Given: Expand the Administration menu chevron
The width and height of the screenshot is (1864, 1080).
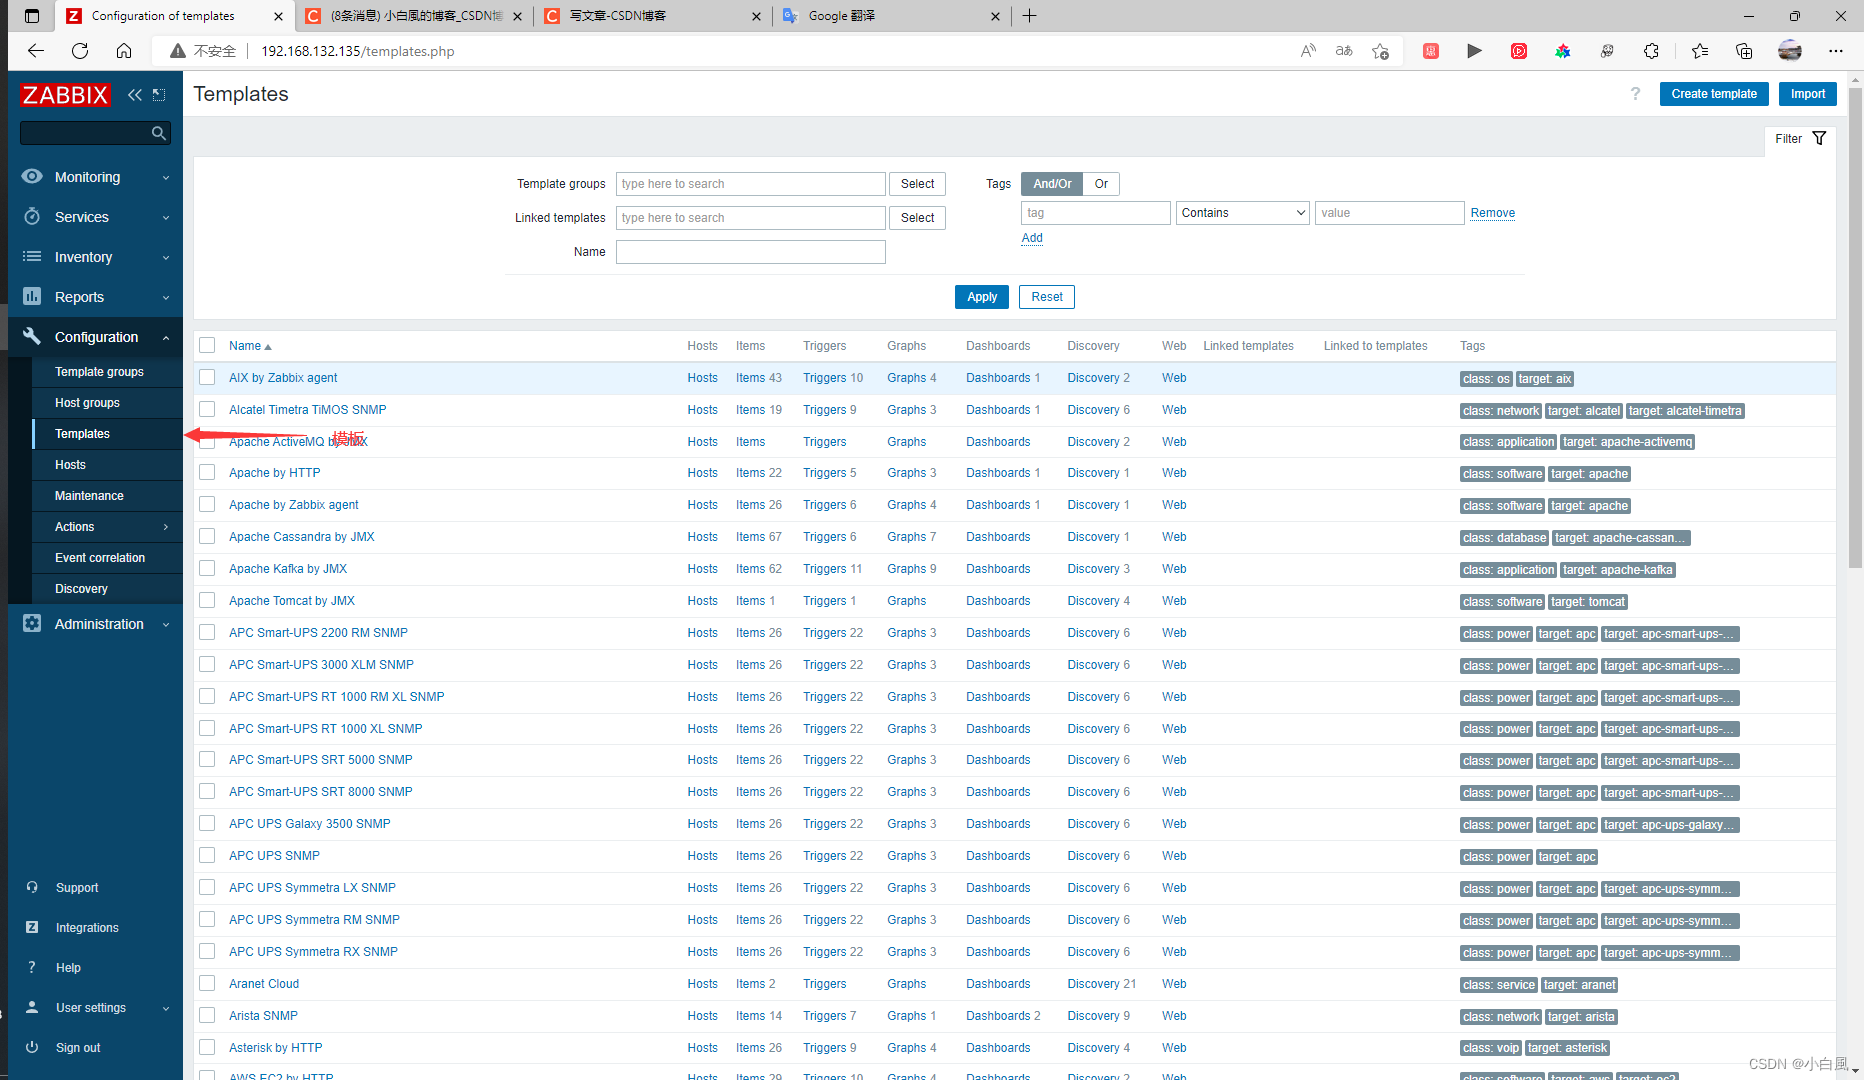Looking at the screenshot, I should click(166, 624).
